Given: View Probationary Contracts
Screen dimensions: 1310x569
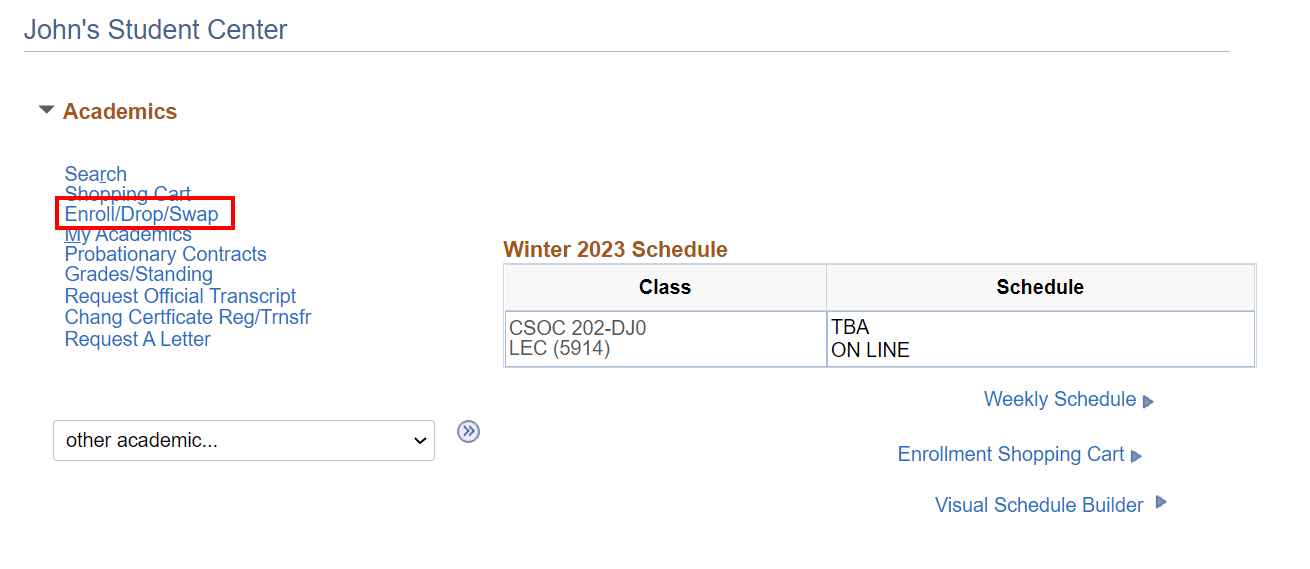Looking at the screenshot, I should coord(165,254).
